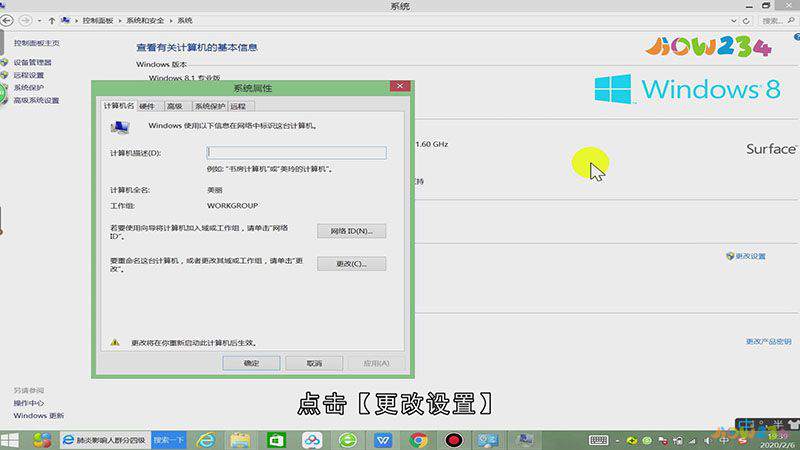Close the 系统属性 dialog
The image size is (800, 450).
point(400,86)
